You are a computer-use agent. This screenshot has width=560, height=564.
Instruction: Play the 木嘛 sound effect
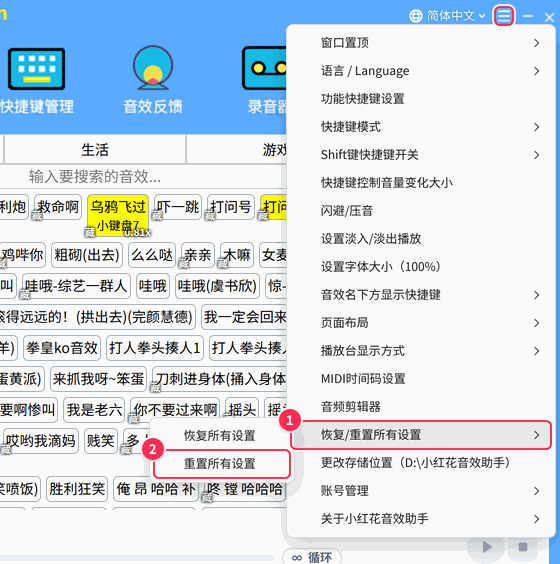pyautogui.click(x=237, y=255)
